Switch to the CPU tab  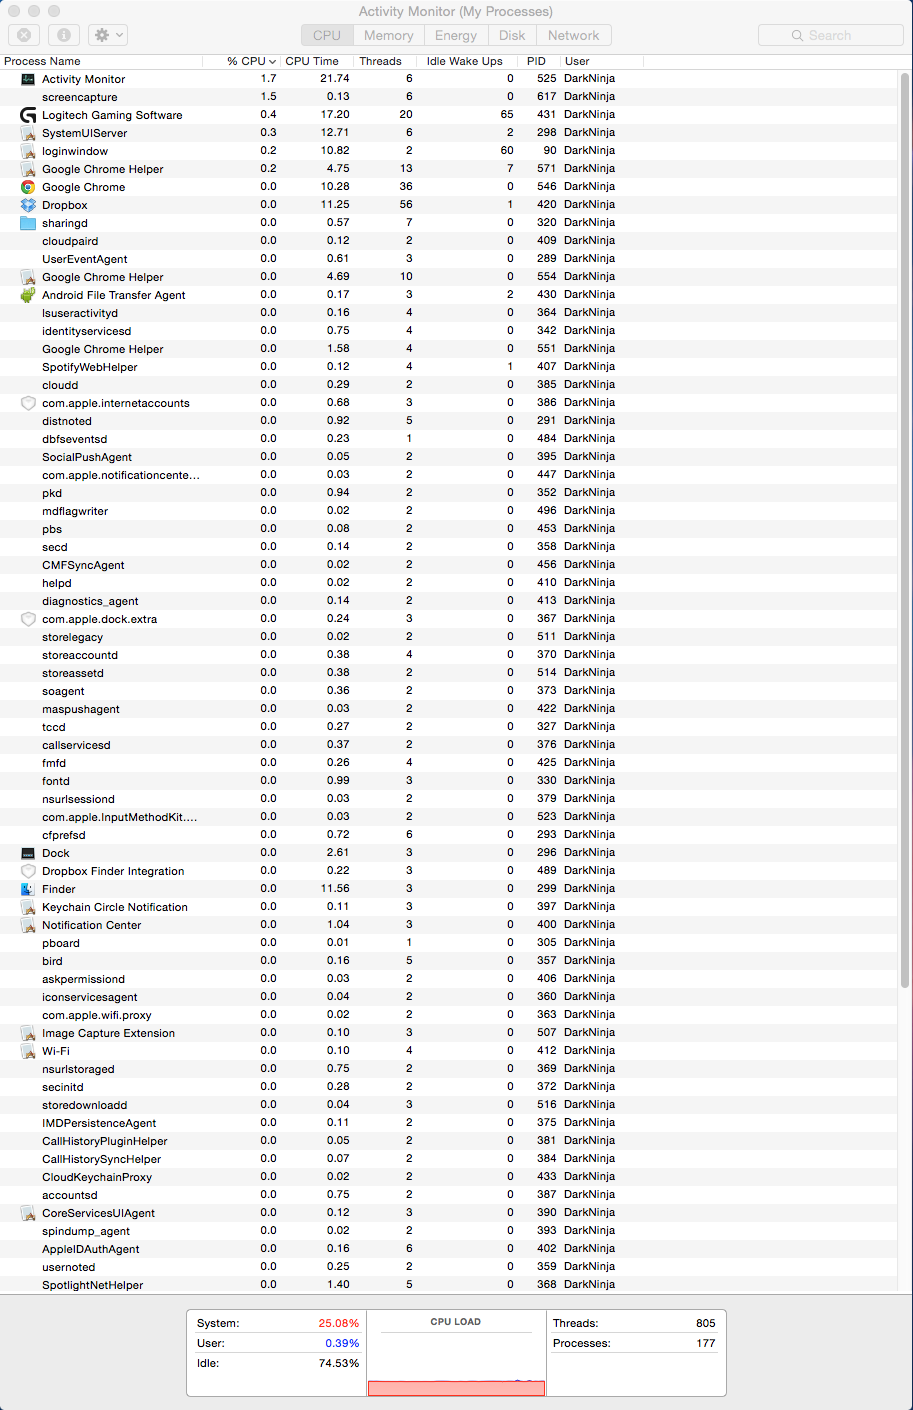[327, 35]
